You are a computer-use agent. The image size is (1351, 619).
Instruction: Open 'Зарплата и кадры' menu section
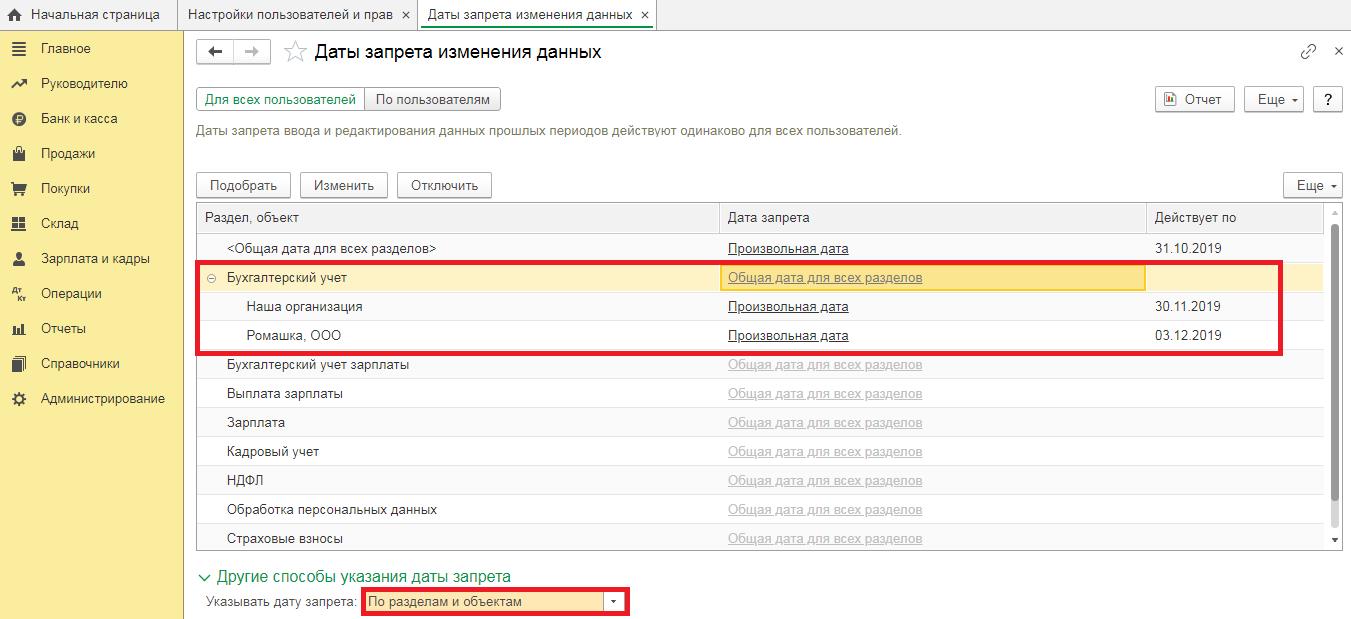point(95,259)
